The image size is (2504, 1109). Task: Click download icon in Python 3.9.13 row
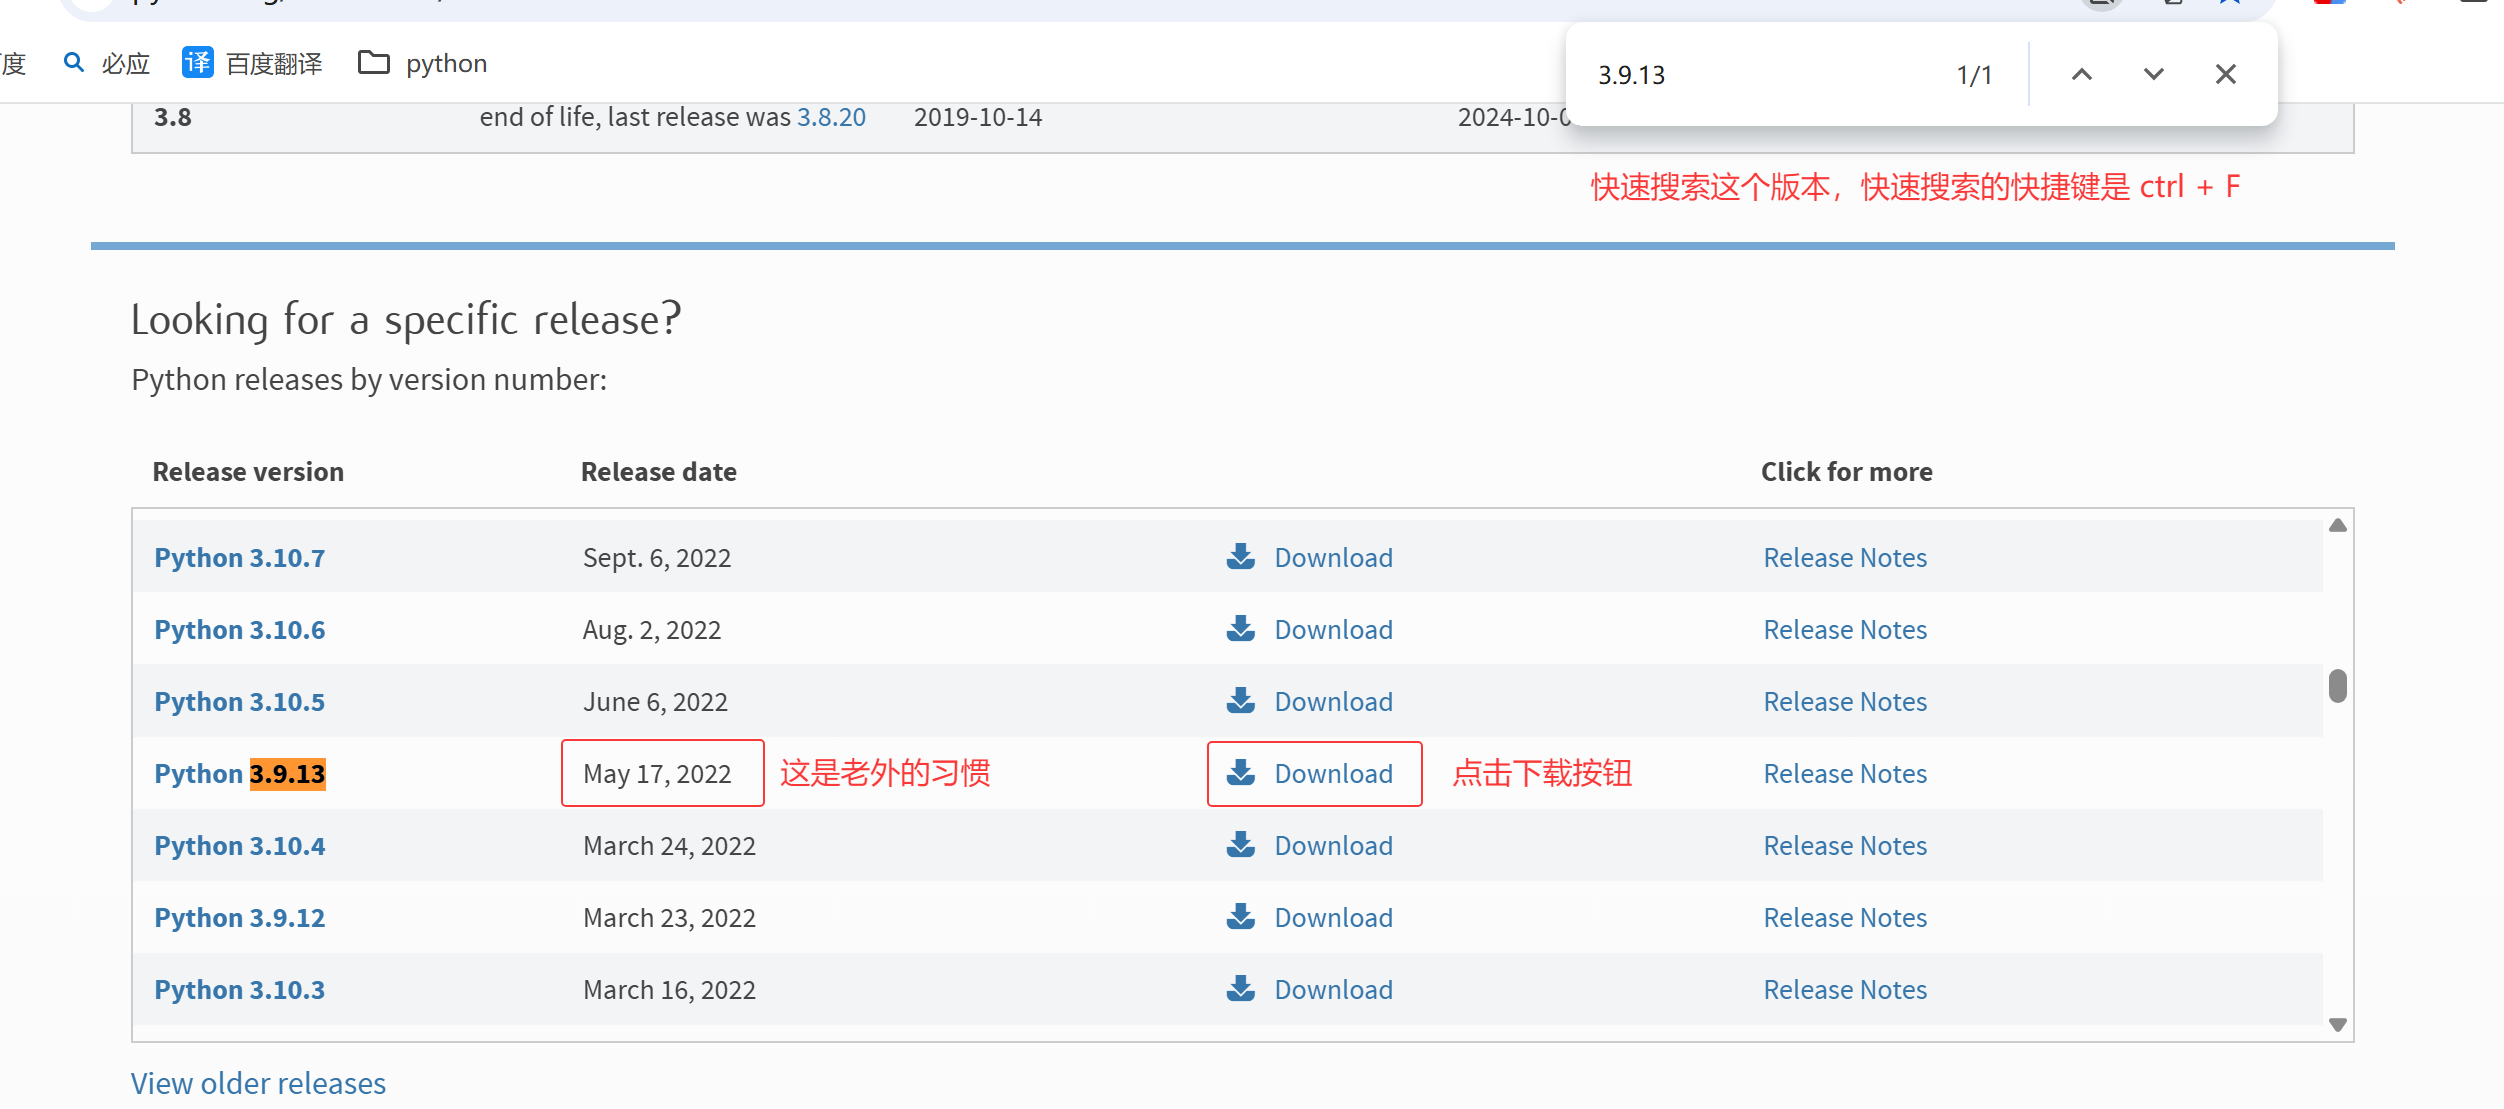point(1240,772)
